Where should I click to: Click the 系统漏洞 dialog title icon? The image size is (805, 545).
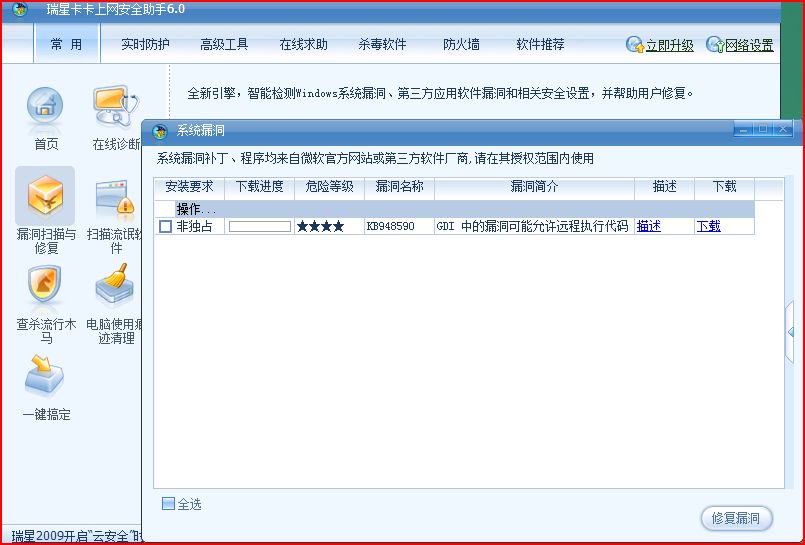coord(160,131)
